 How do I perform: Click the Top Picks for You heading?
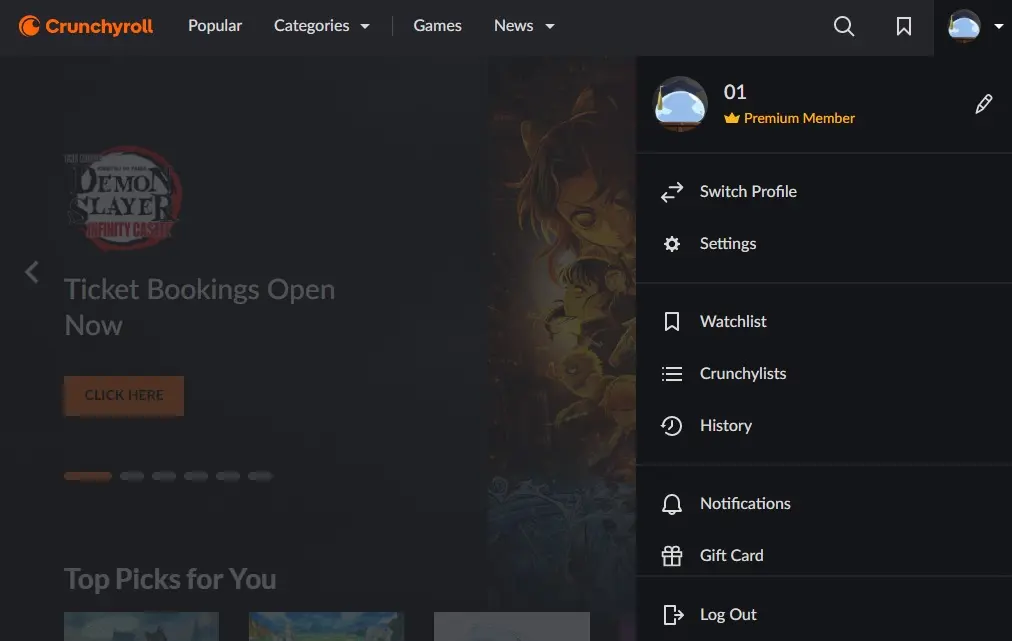tap(170, 579)
